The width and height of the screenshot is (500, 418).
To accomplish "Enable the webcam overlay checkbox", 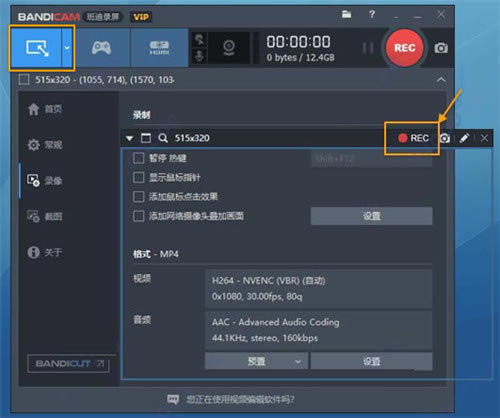I will click(138, 216).
